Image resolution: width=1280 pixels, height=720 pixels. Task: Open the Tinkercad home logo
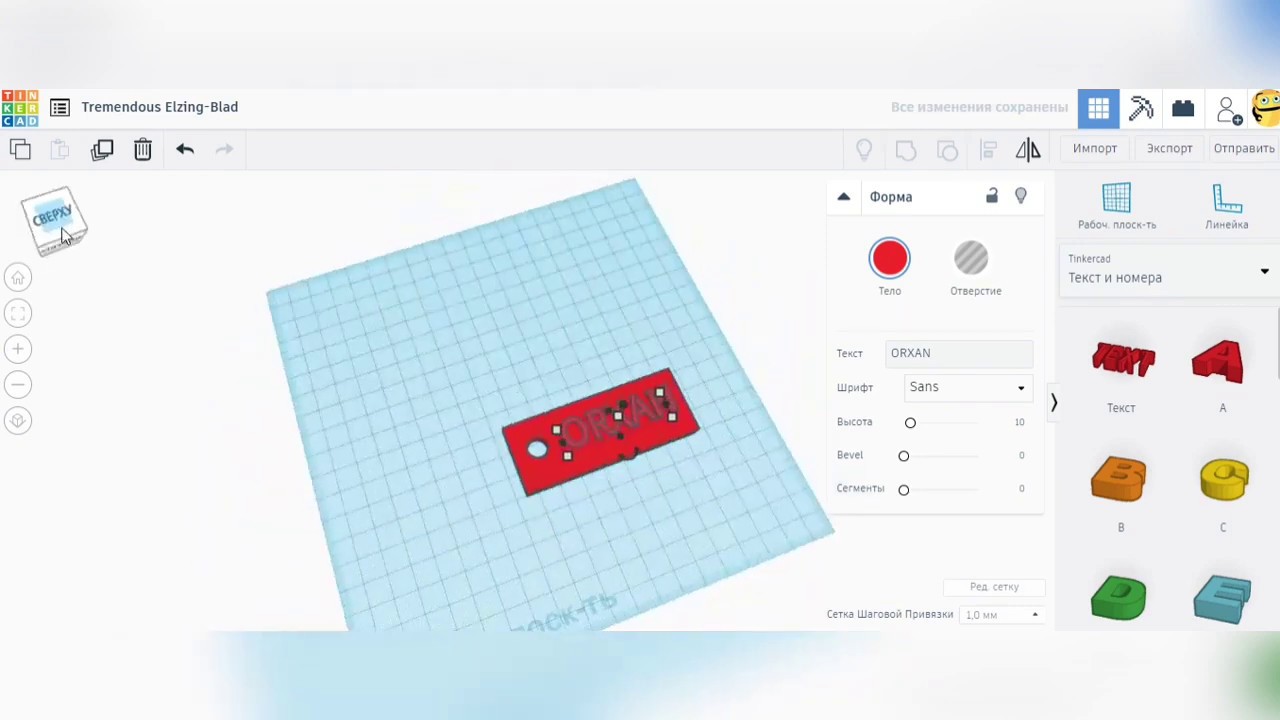pos(20,108)
